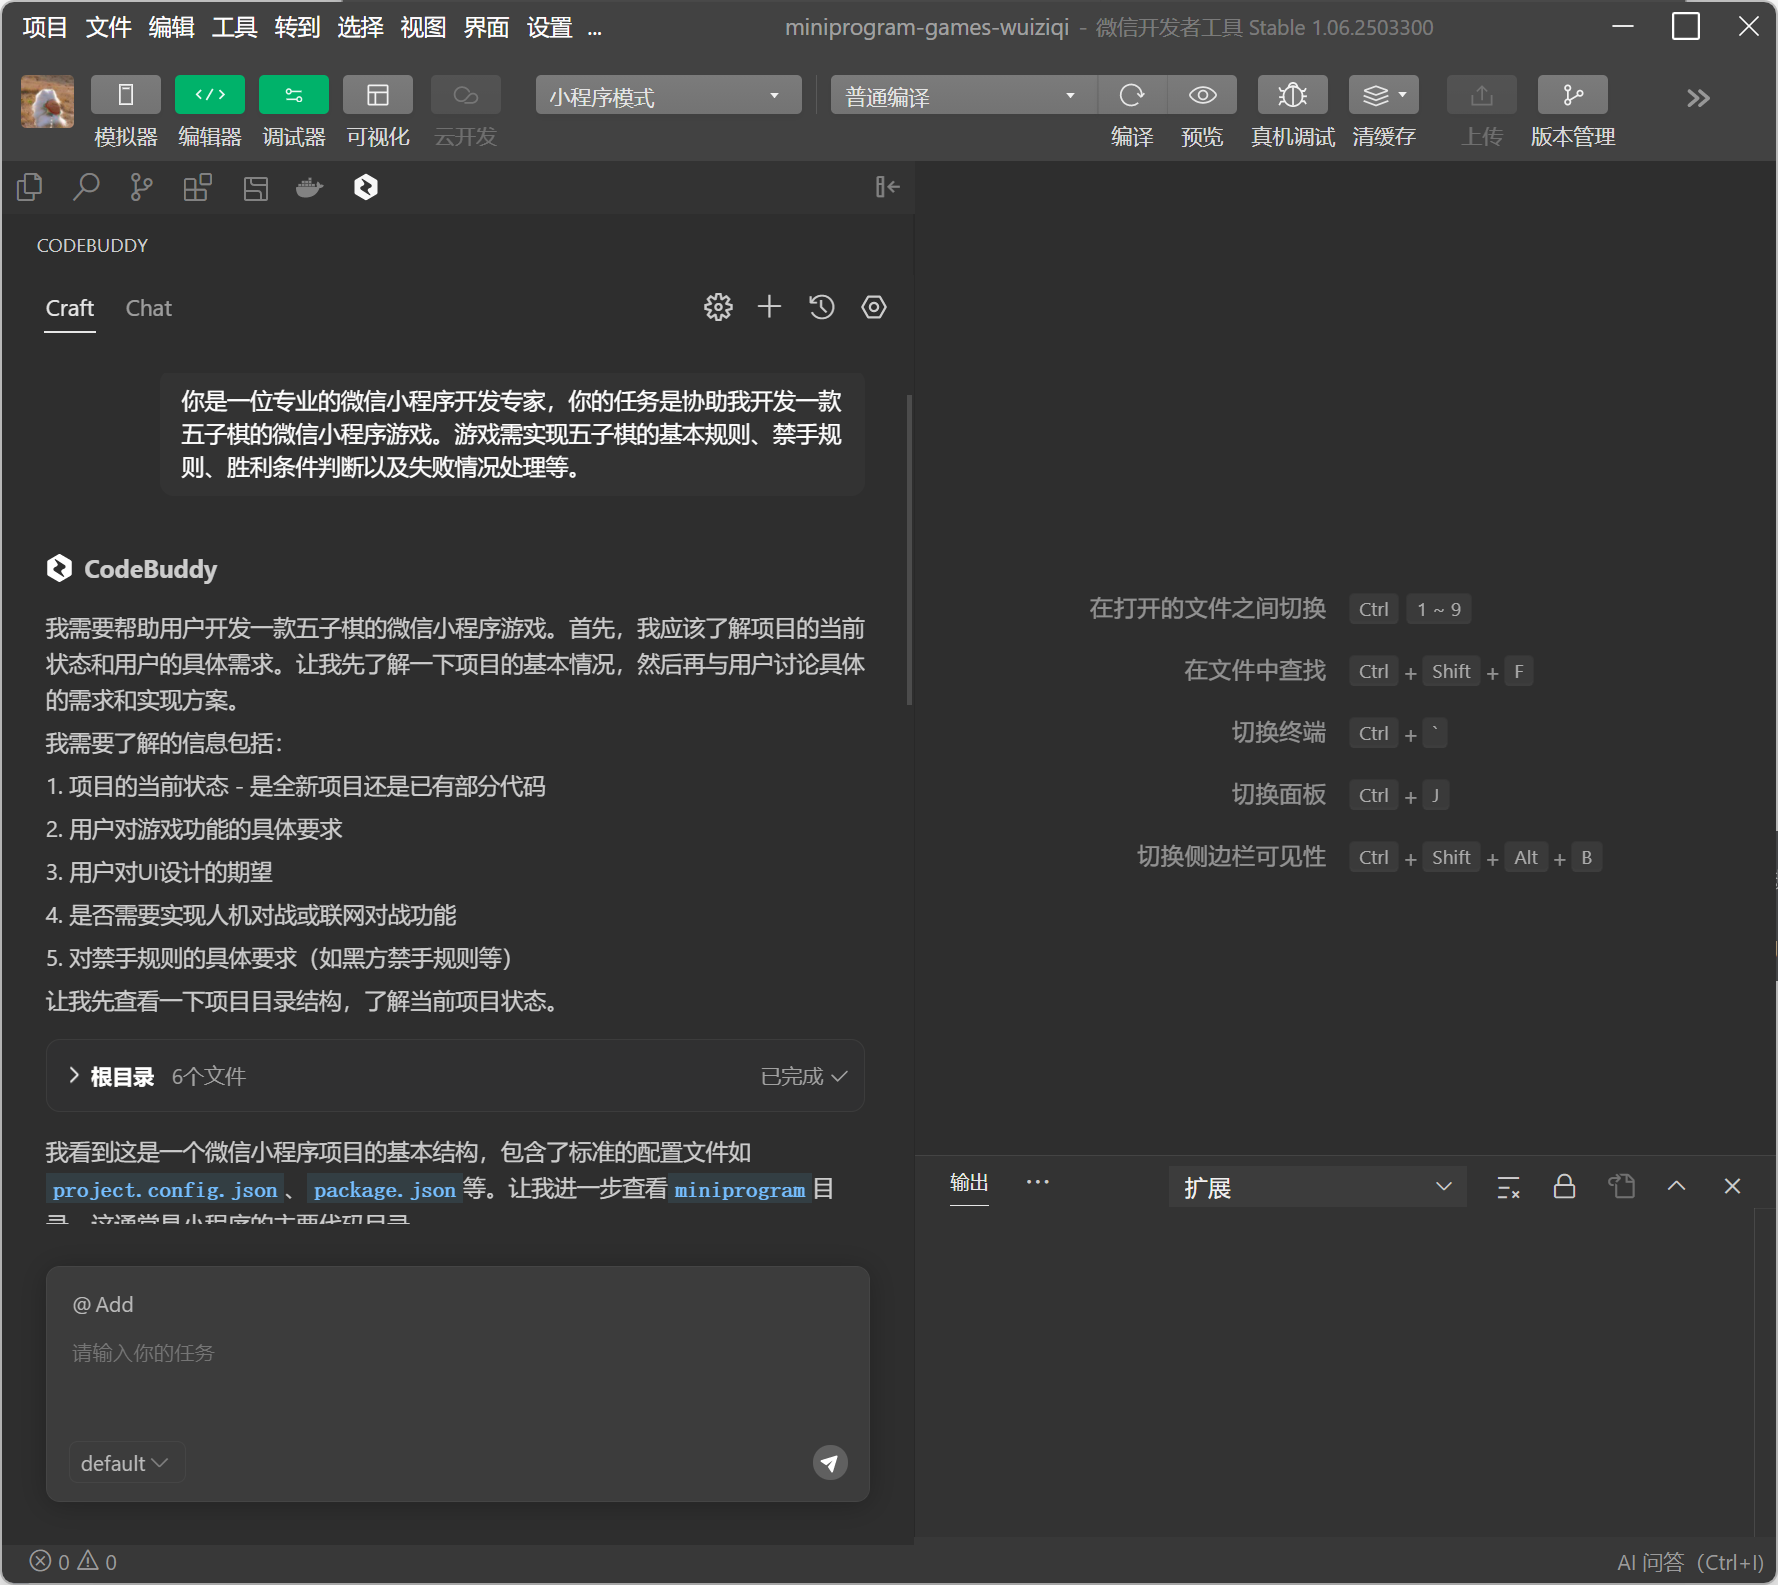Switch to the Chat tab
The image size is (1778, 1585).
pyautogui.click(x=148, y=308)
